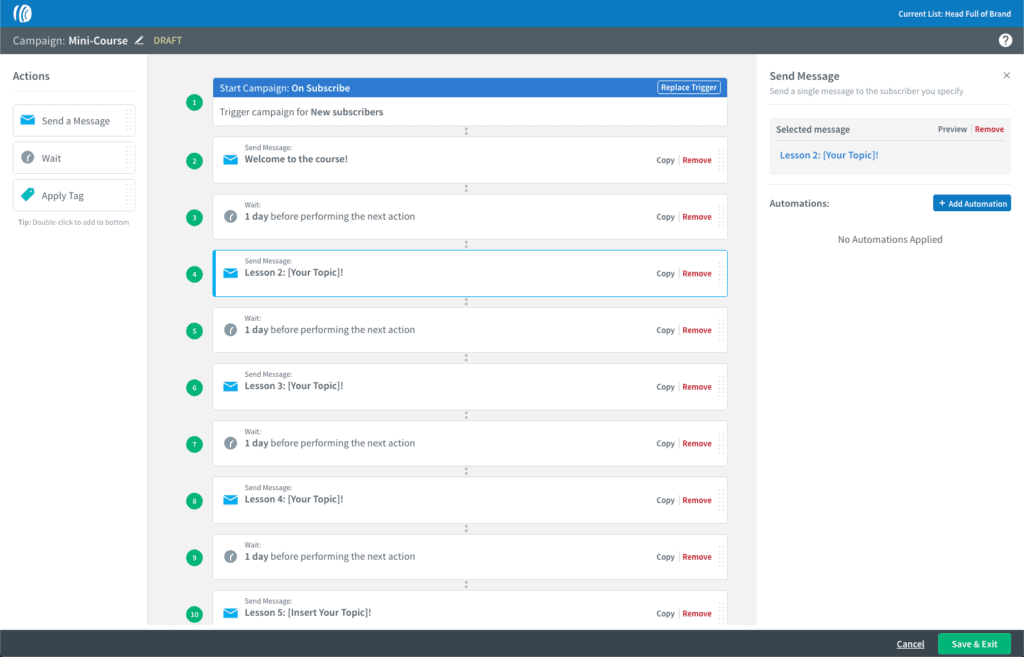Screen dimensions: 1024x657
Task: Click Replace Trigger button
Action: coord(689,88)
